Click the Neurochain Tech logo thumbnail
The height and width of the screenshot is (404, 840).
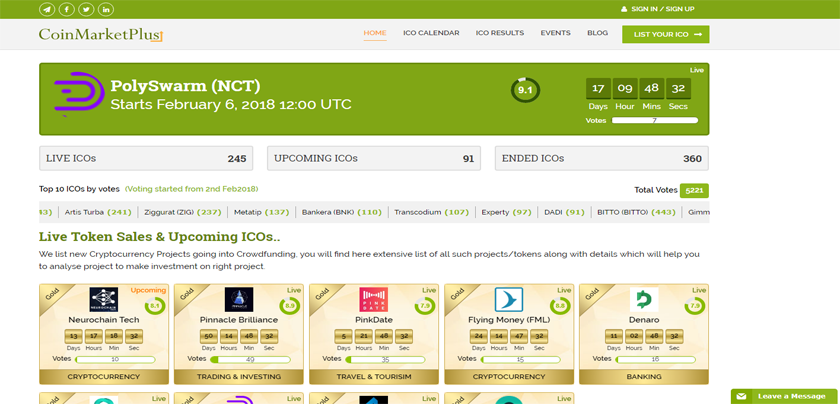(104, 300)
